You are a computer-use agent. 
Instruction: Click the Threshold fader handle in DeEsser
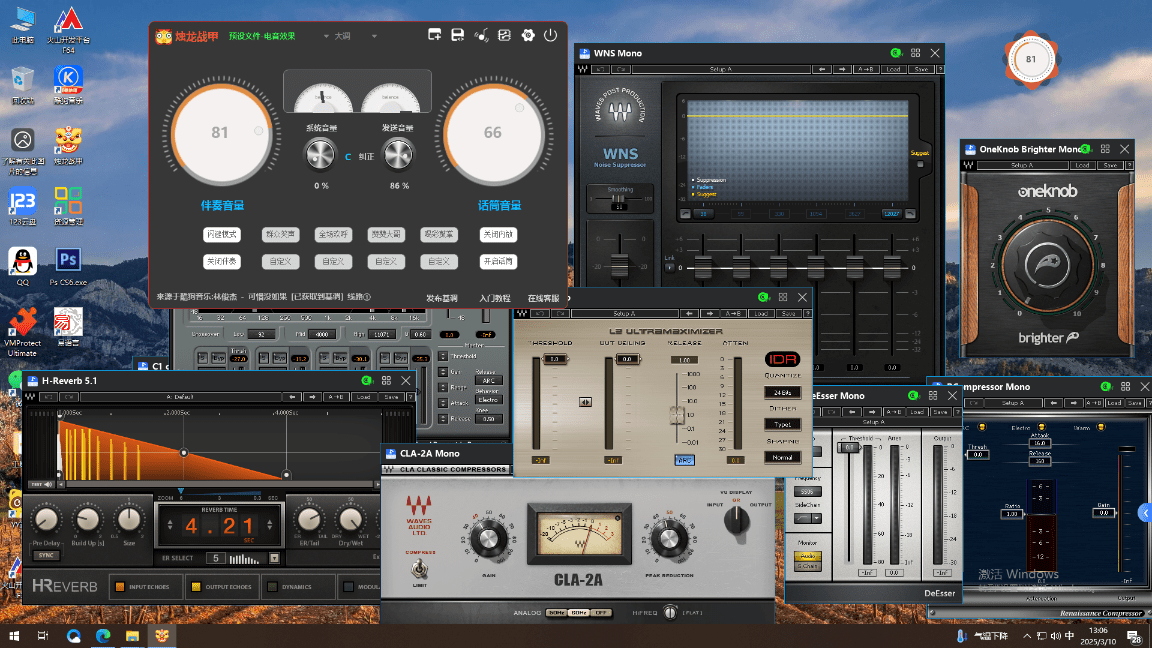[849, 447]
